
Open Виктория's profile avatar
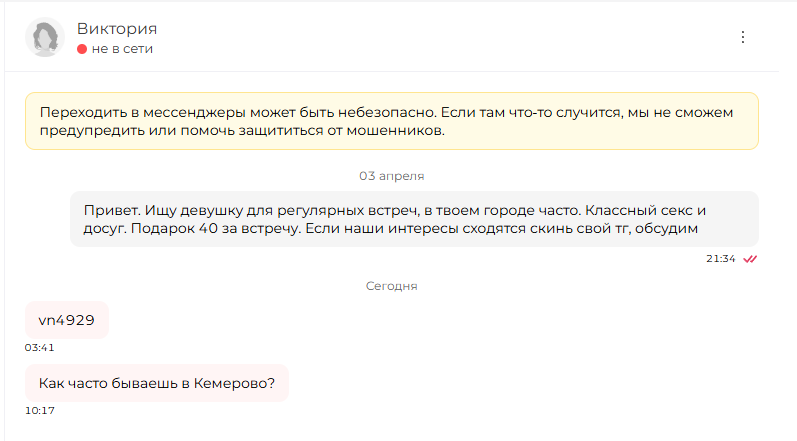coord(45,37)
